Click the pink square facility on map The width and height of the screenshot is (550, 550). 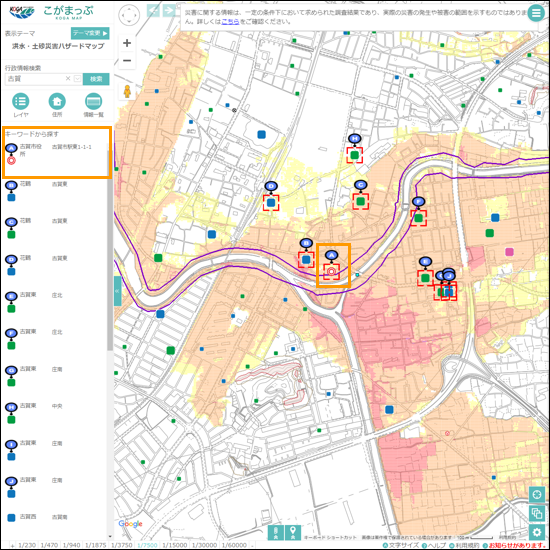tap(509, 251)
